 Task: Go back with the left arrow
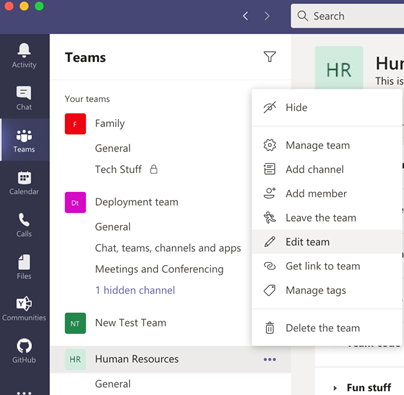246,16
